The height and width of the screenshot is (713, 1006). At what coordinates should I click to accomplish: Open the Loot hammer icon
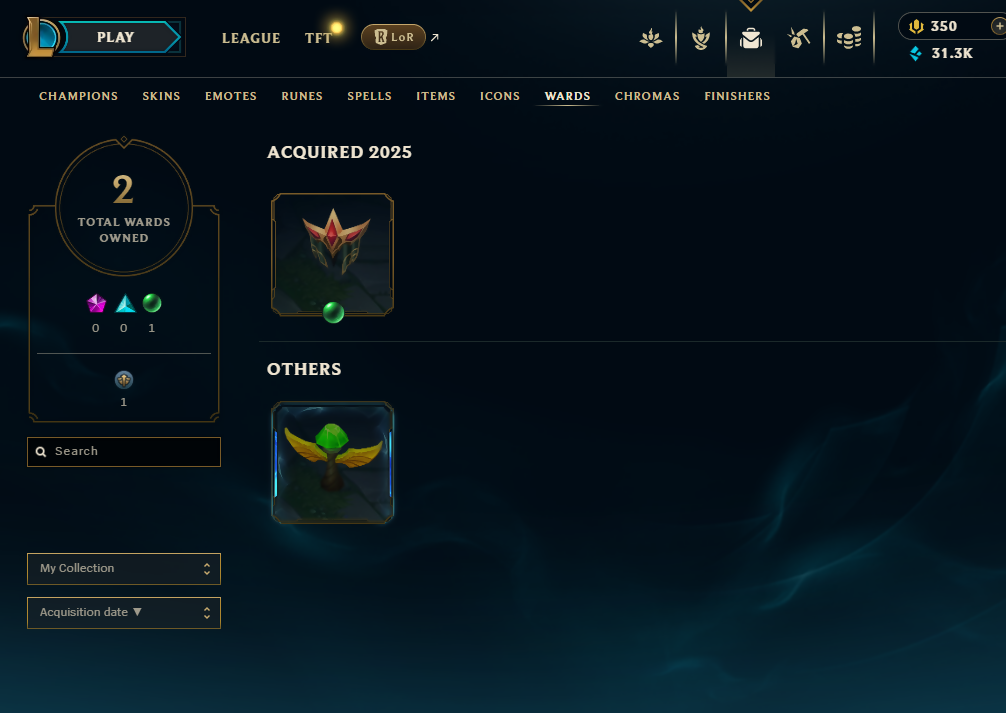point(799,39)
